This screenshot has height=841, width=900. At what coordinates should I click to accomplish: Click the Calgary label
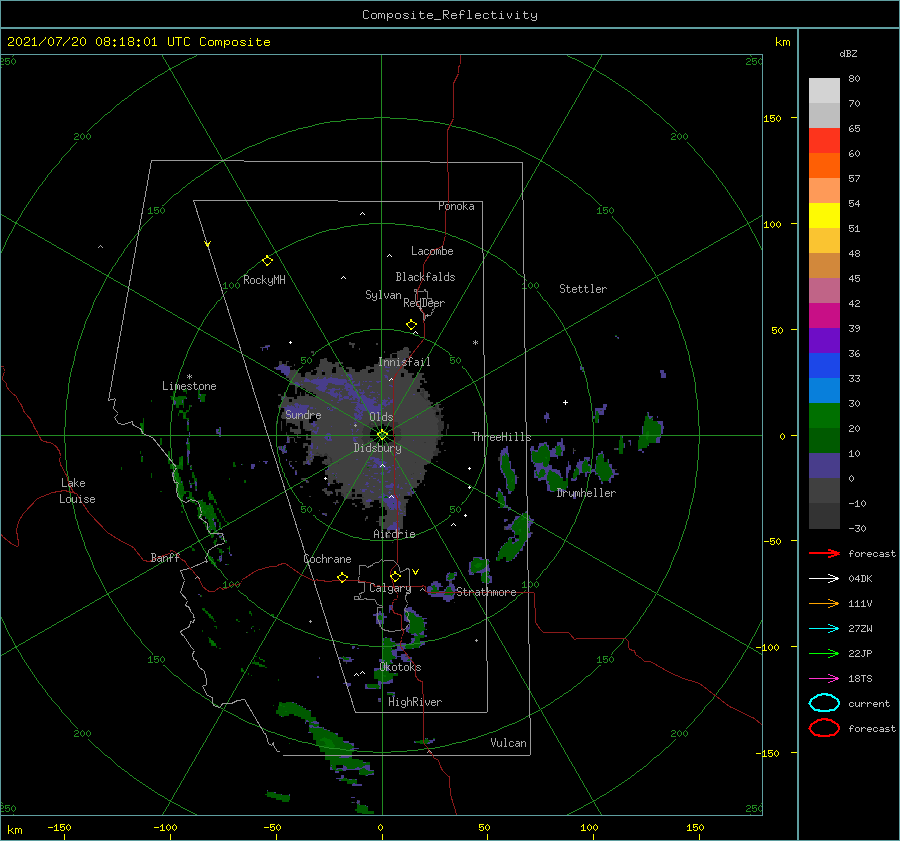click(x=390, y=588)
